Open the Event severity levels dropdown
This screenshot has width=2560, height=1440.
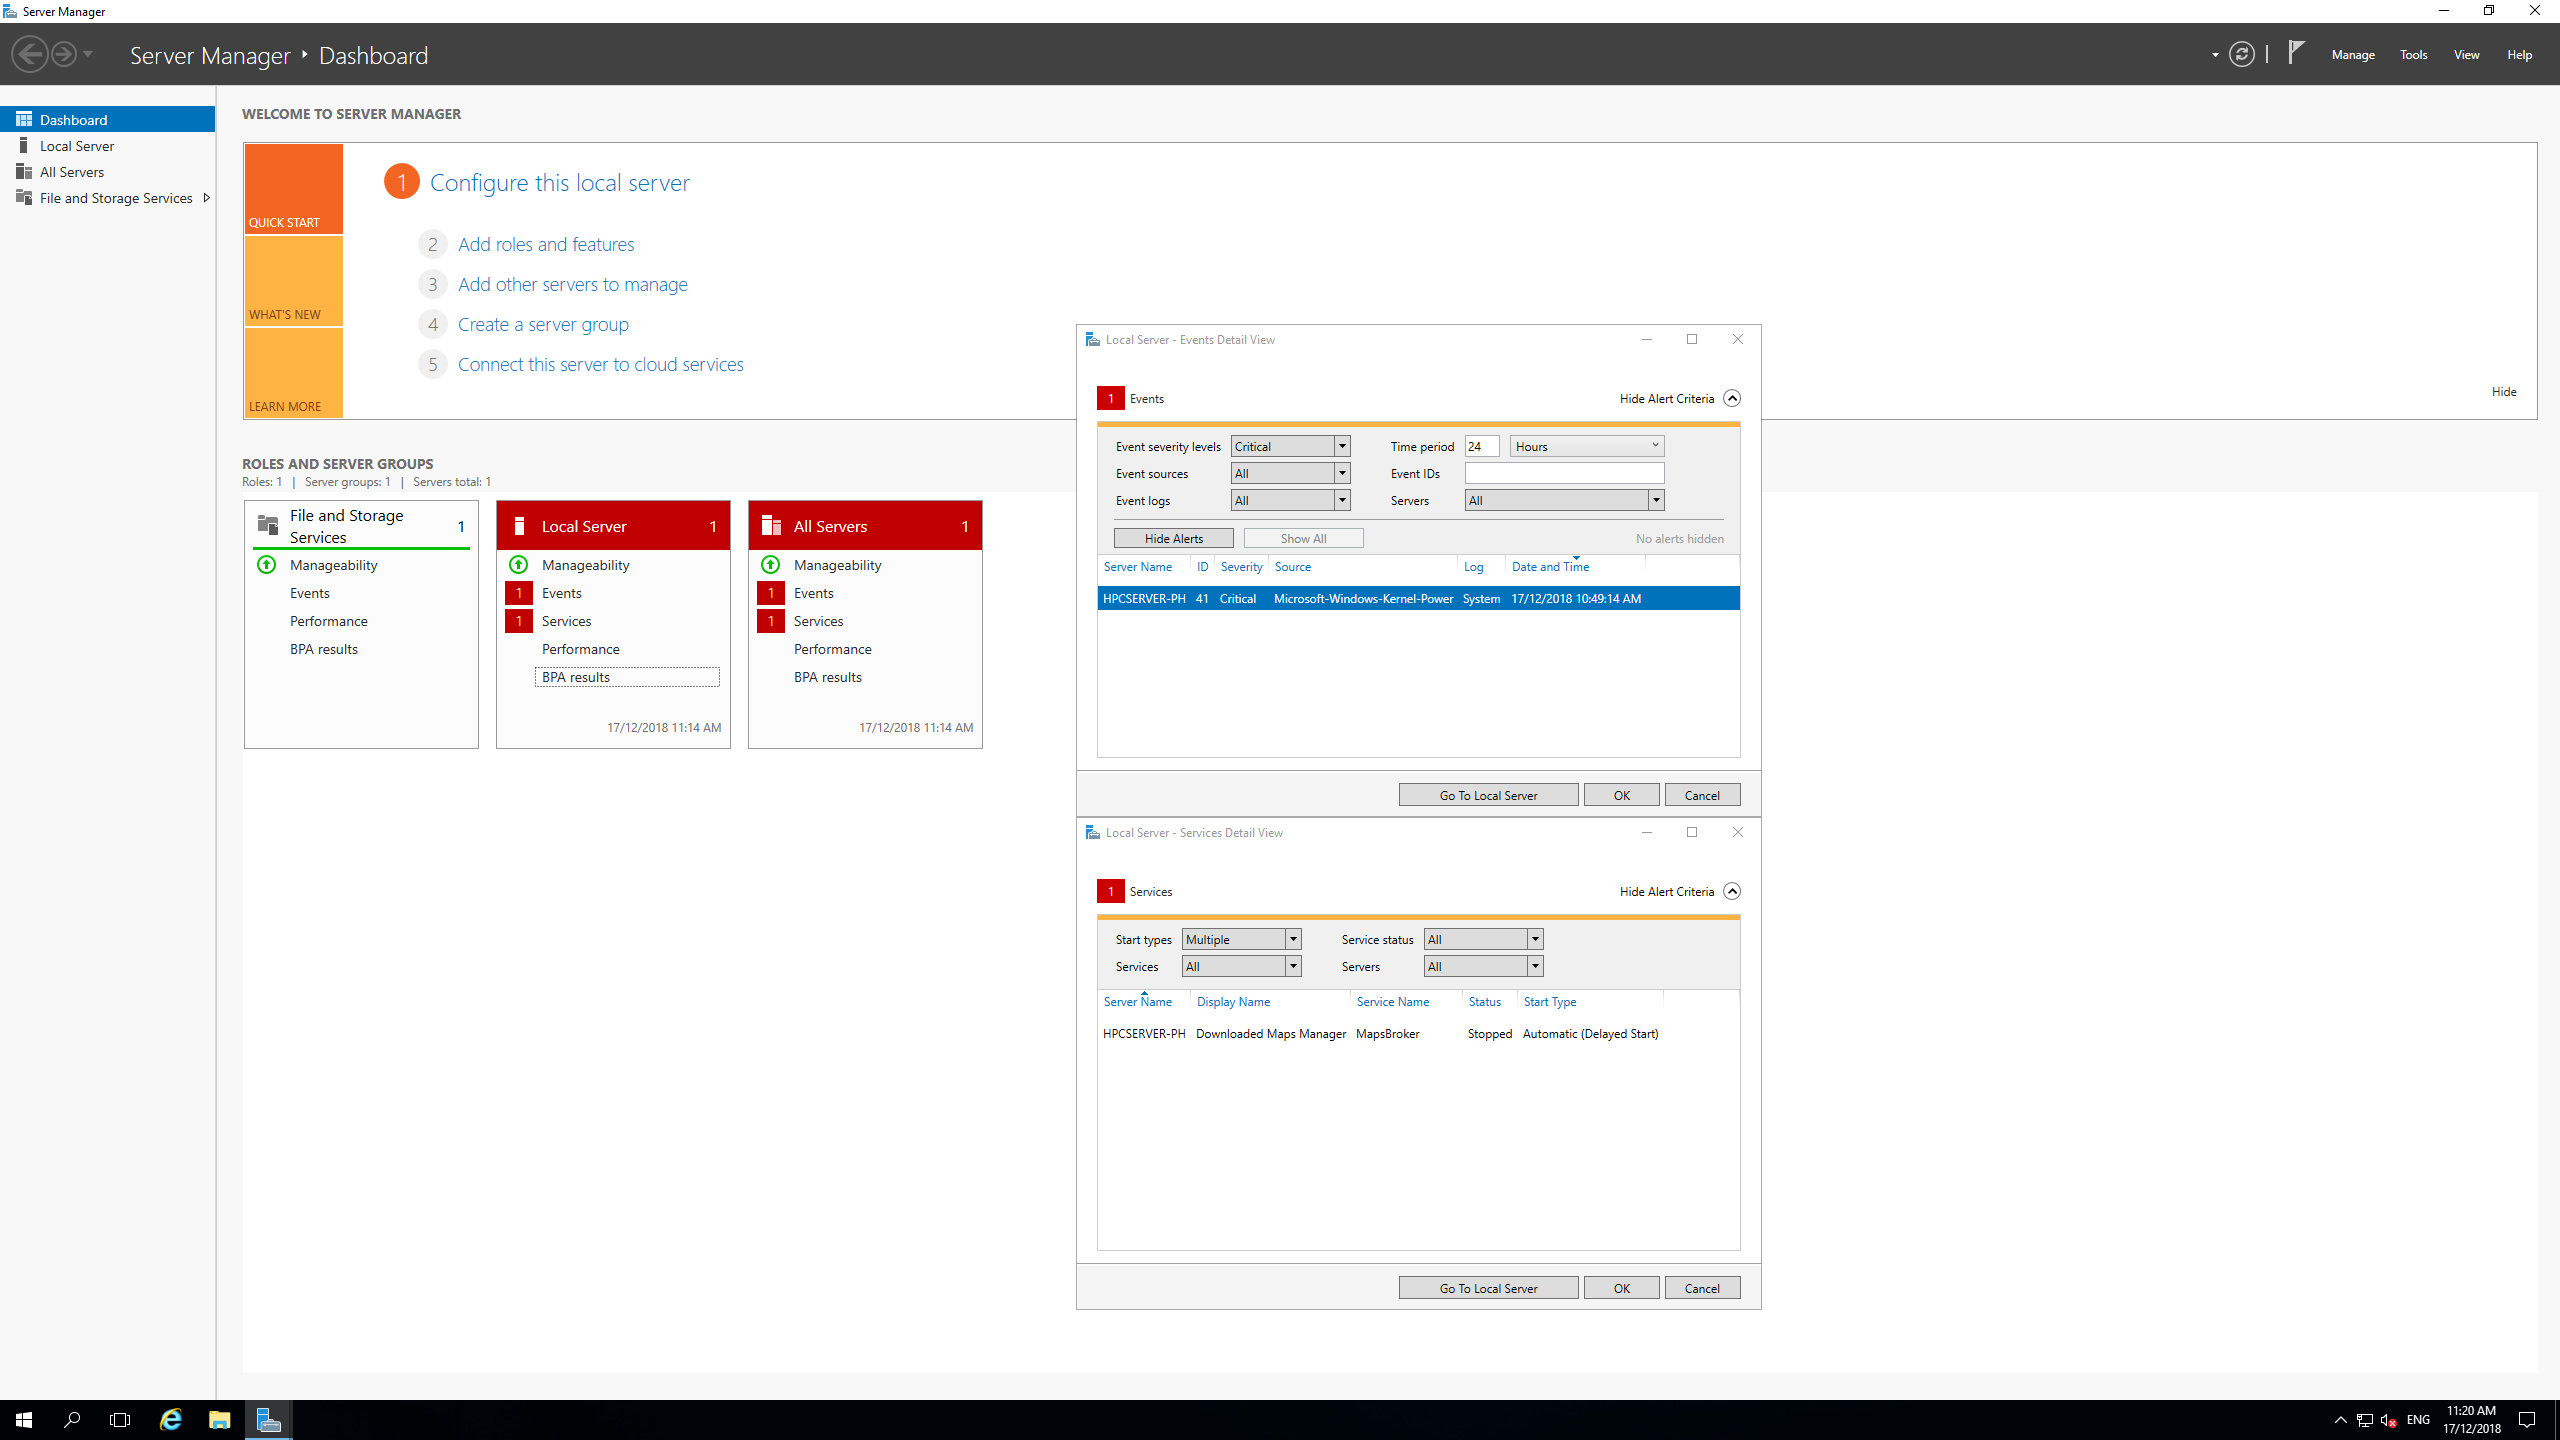pos(1290,446)
